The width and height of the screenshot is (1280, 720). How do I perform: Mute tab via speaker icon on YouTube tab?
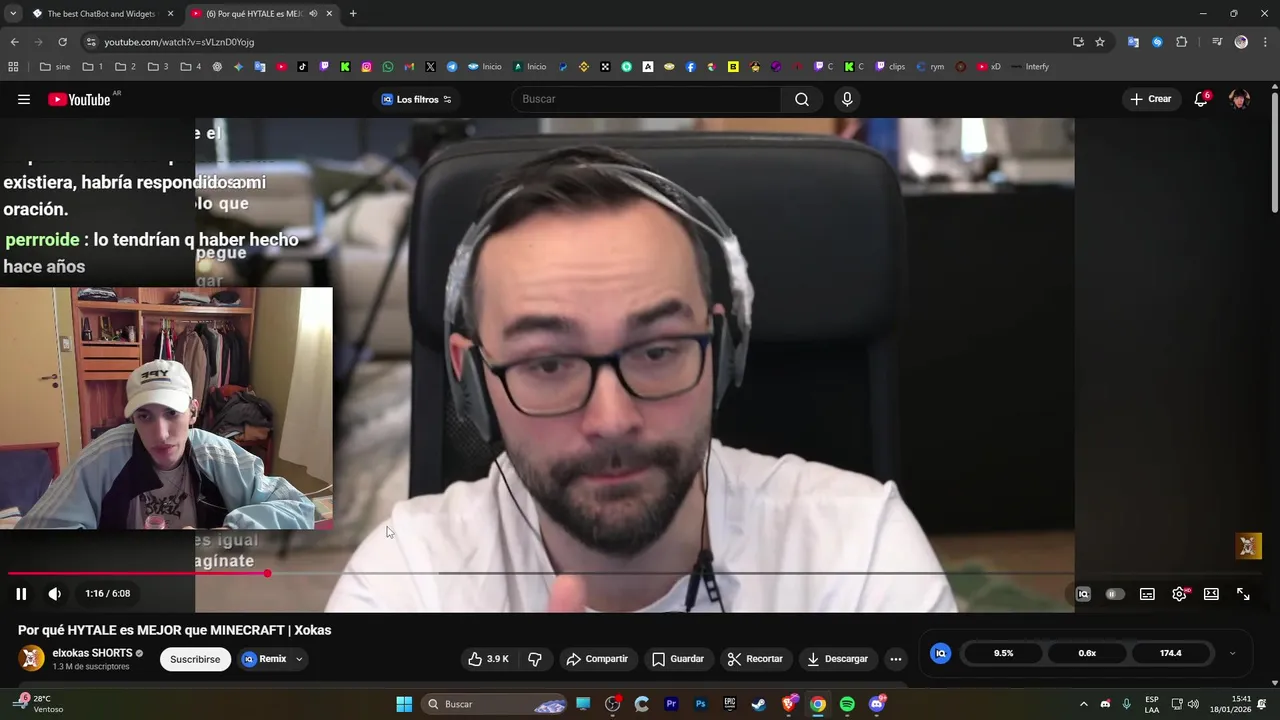tap(313, 14)
